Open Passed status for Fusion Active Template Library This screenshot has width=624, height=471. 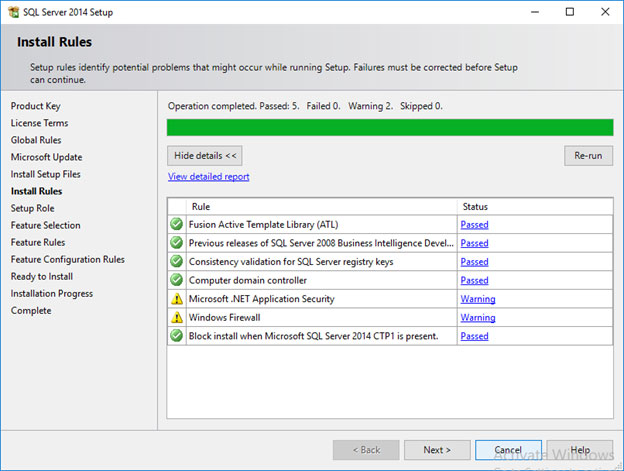click(x=474, y=225)
